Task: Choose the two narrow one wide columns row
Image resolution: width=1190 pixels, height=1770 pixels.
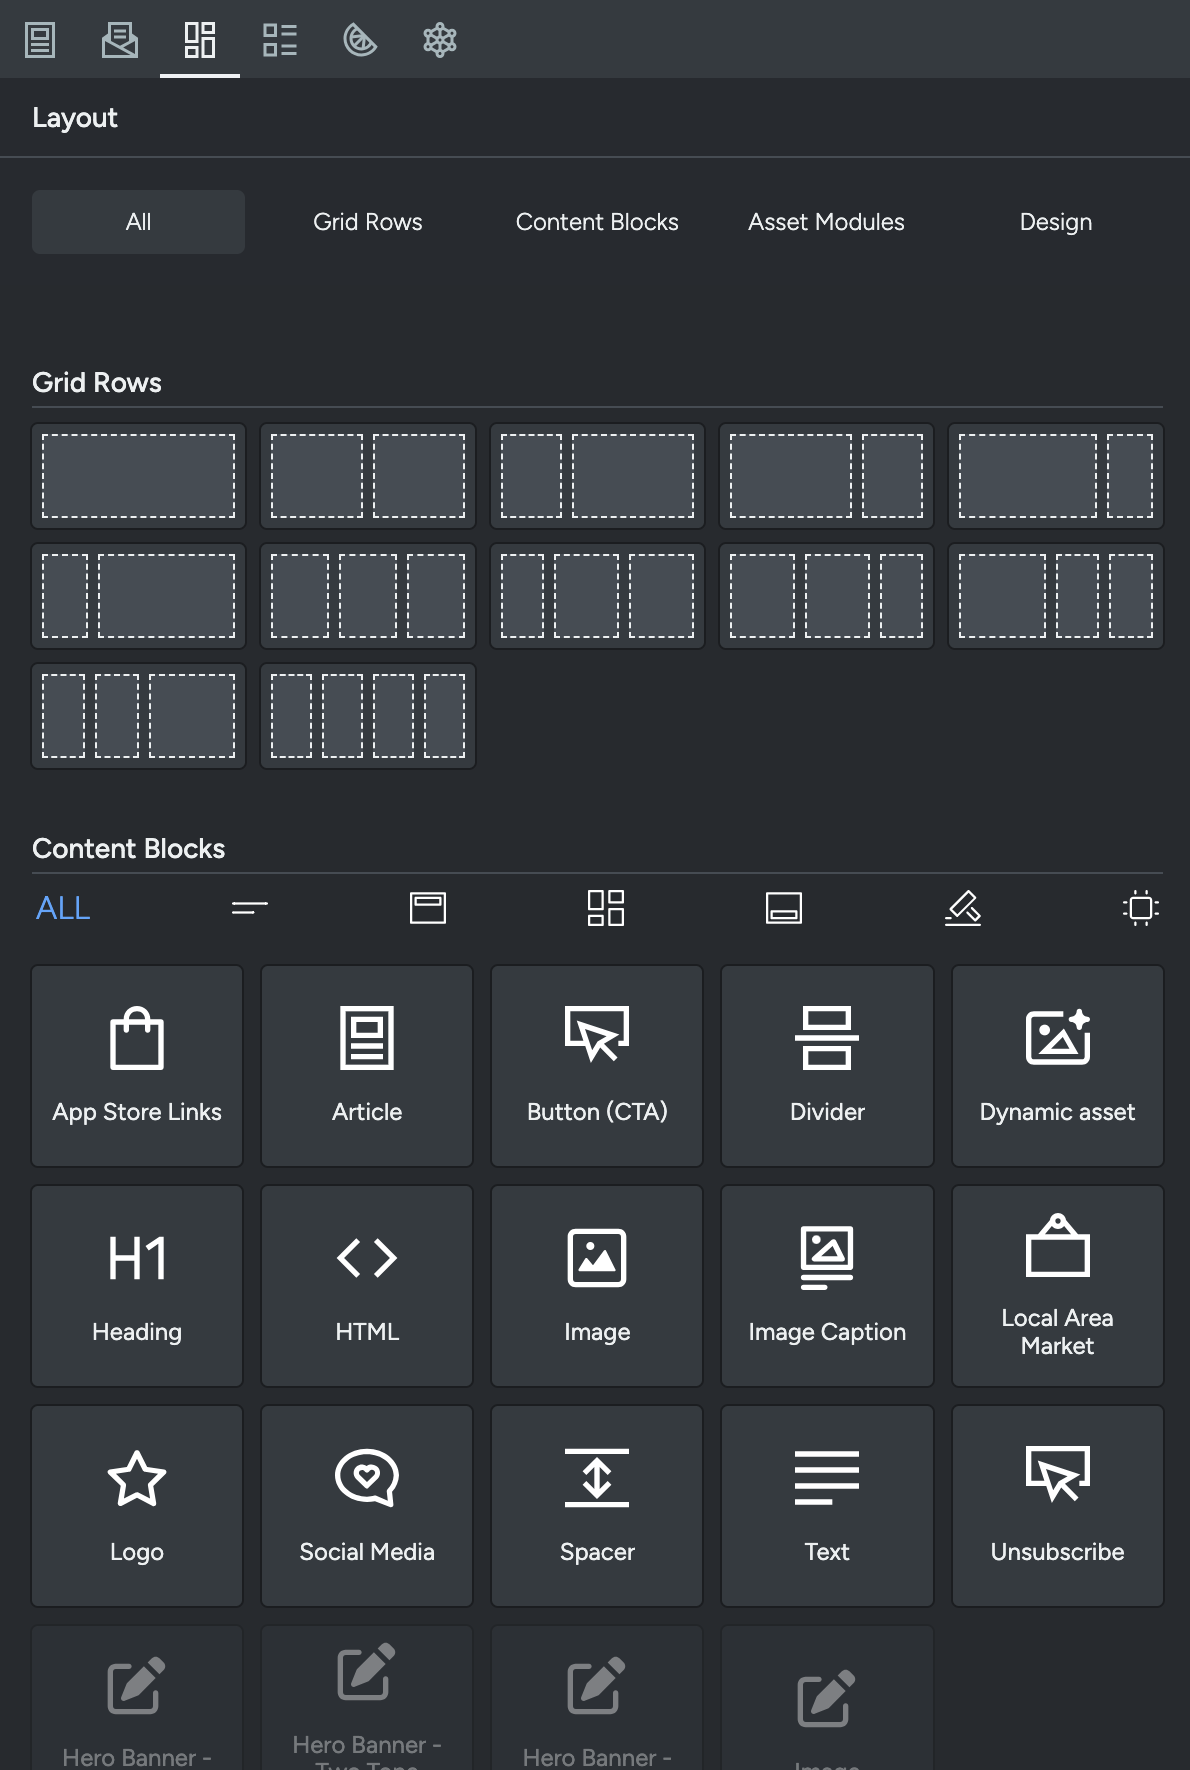Action: pos(138,716)
